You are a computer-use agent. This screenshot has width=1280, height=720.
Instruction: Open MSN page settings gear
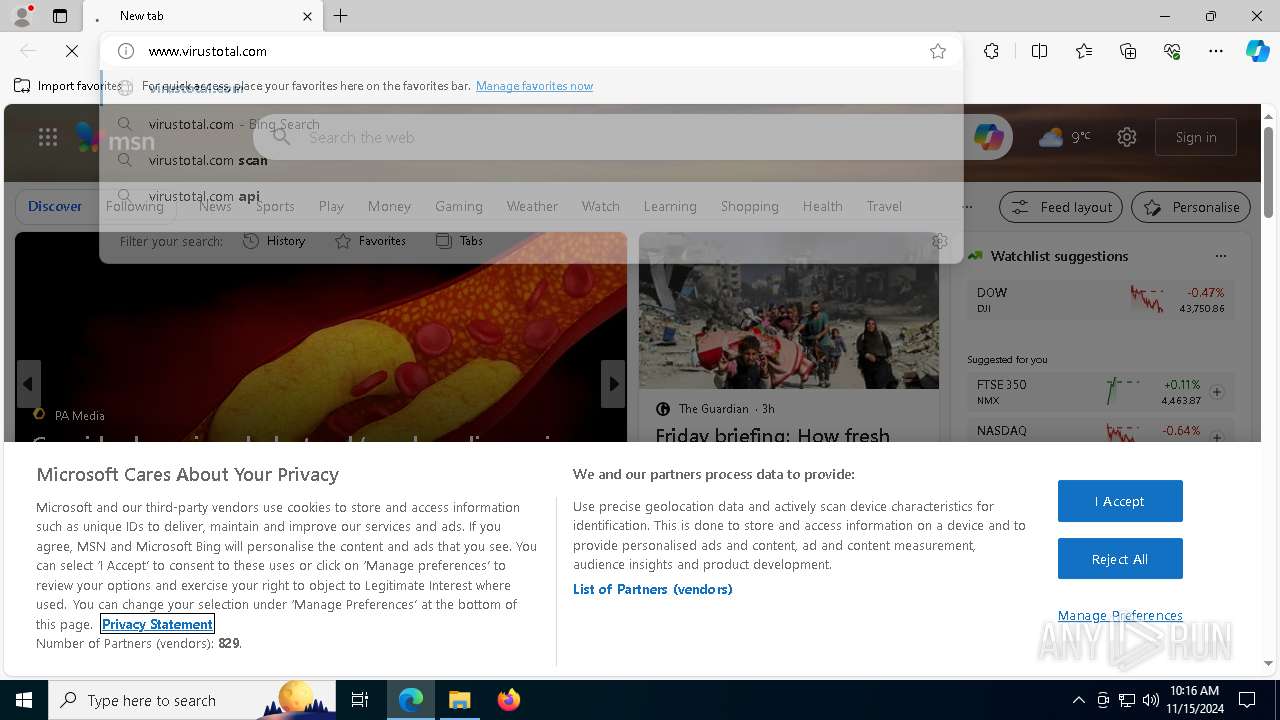(1127, 137)
